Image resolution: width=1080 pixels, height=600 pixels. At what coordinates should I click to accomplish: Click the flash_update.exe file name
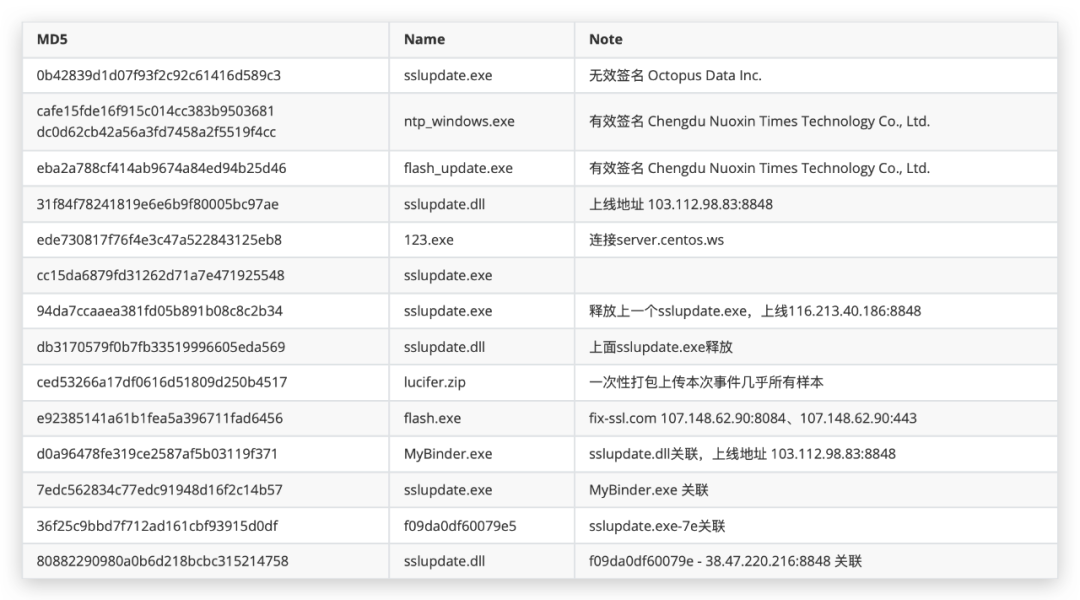point(458,168)
